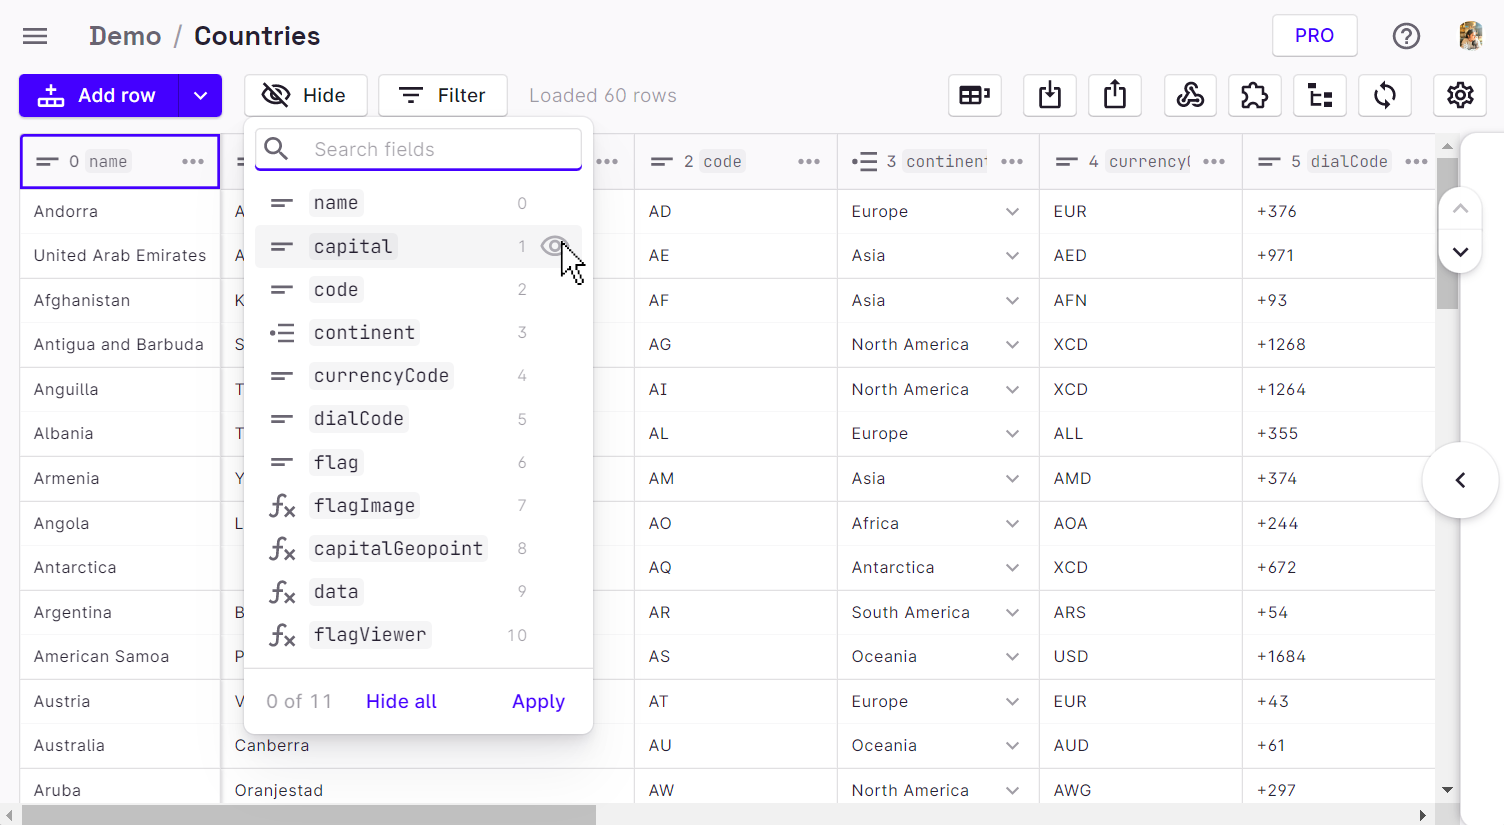The image size is (1504, 825).
Task: Click the import data icon
Action: coord(1049,96)
